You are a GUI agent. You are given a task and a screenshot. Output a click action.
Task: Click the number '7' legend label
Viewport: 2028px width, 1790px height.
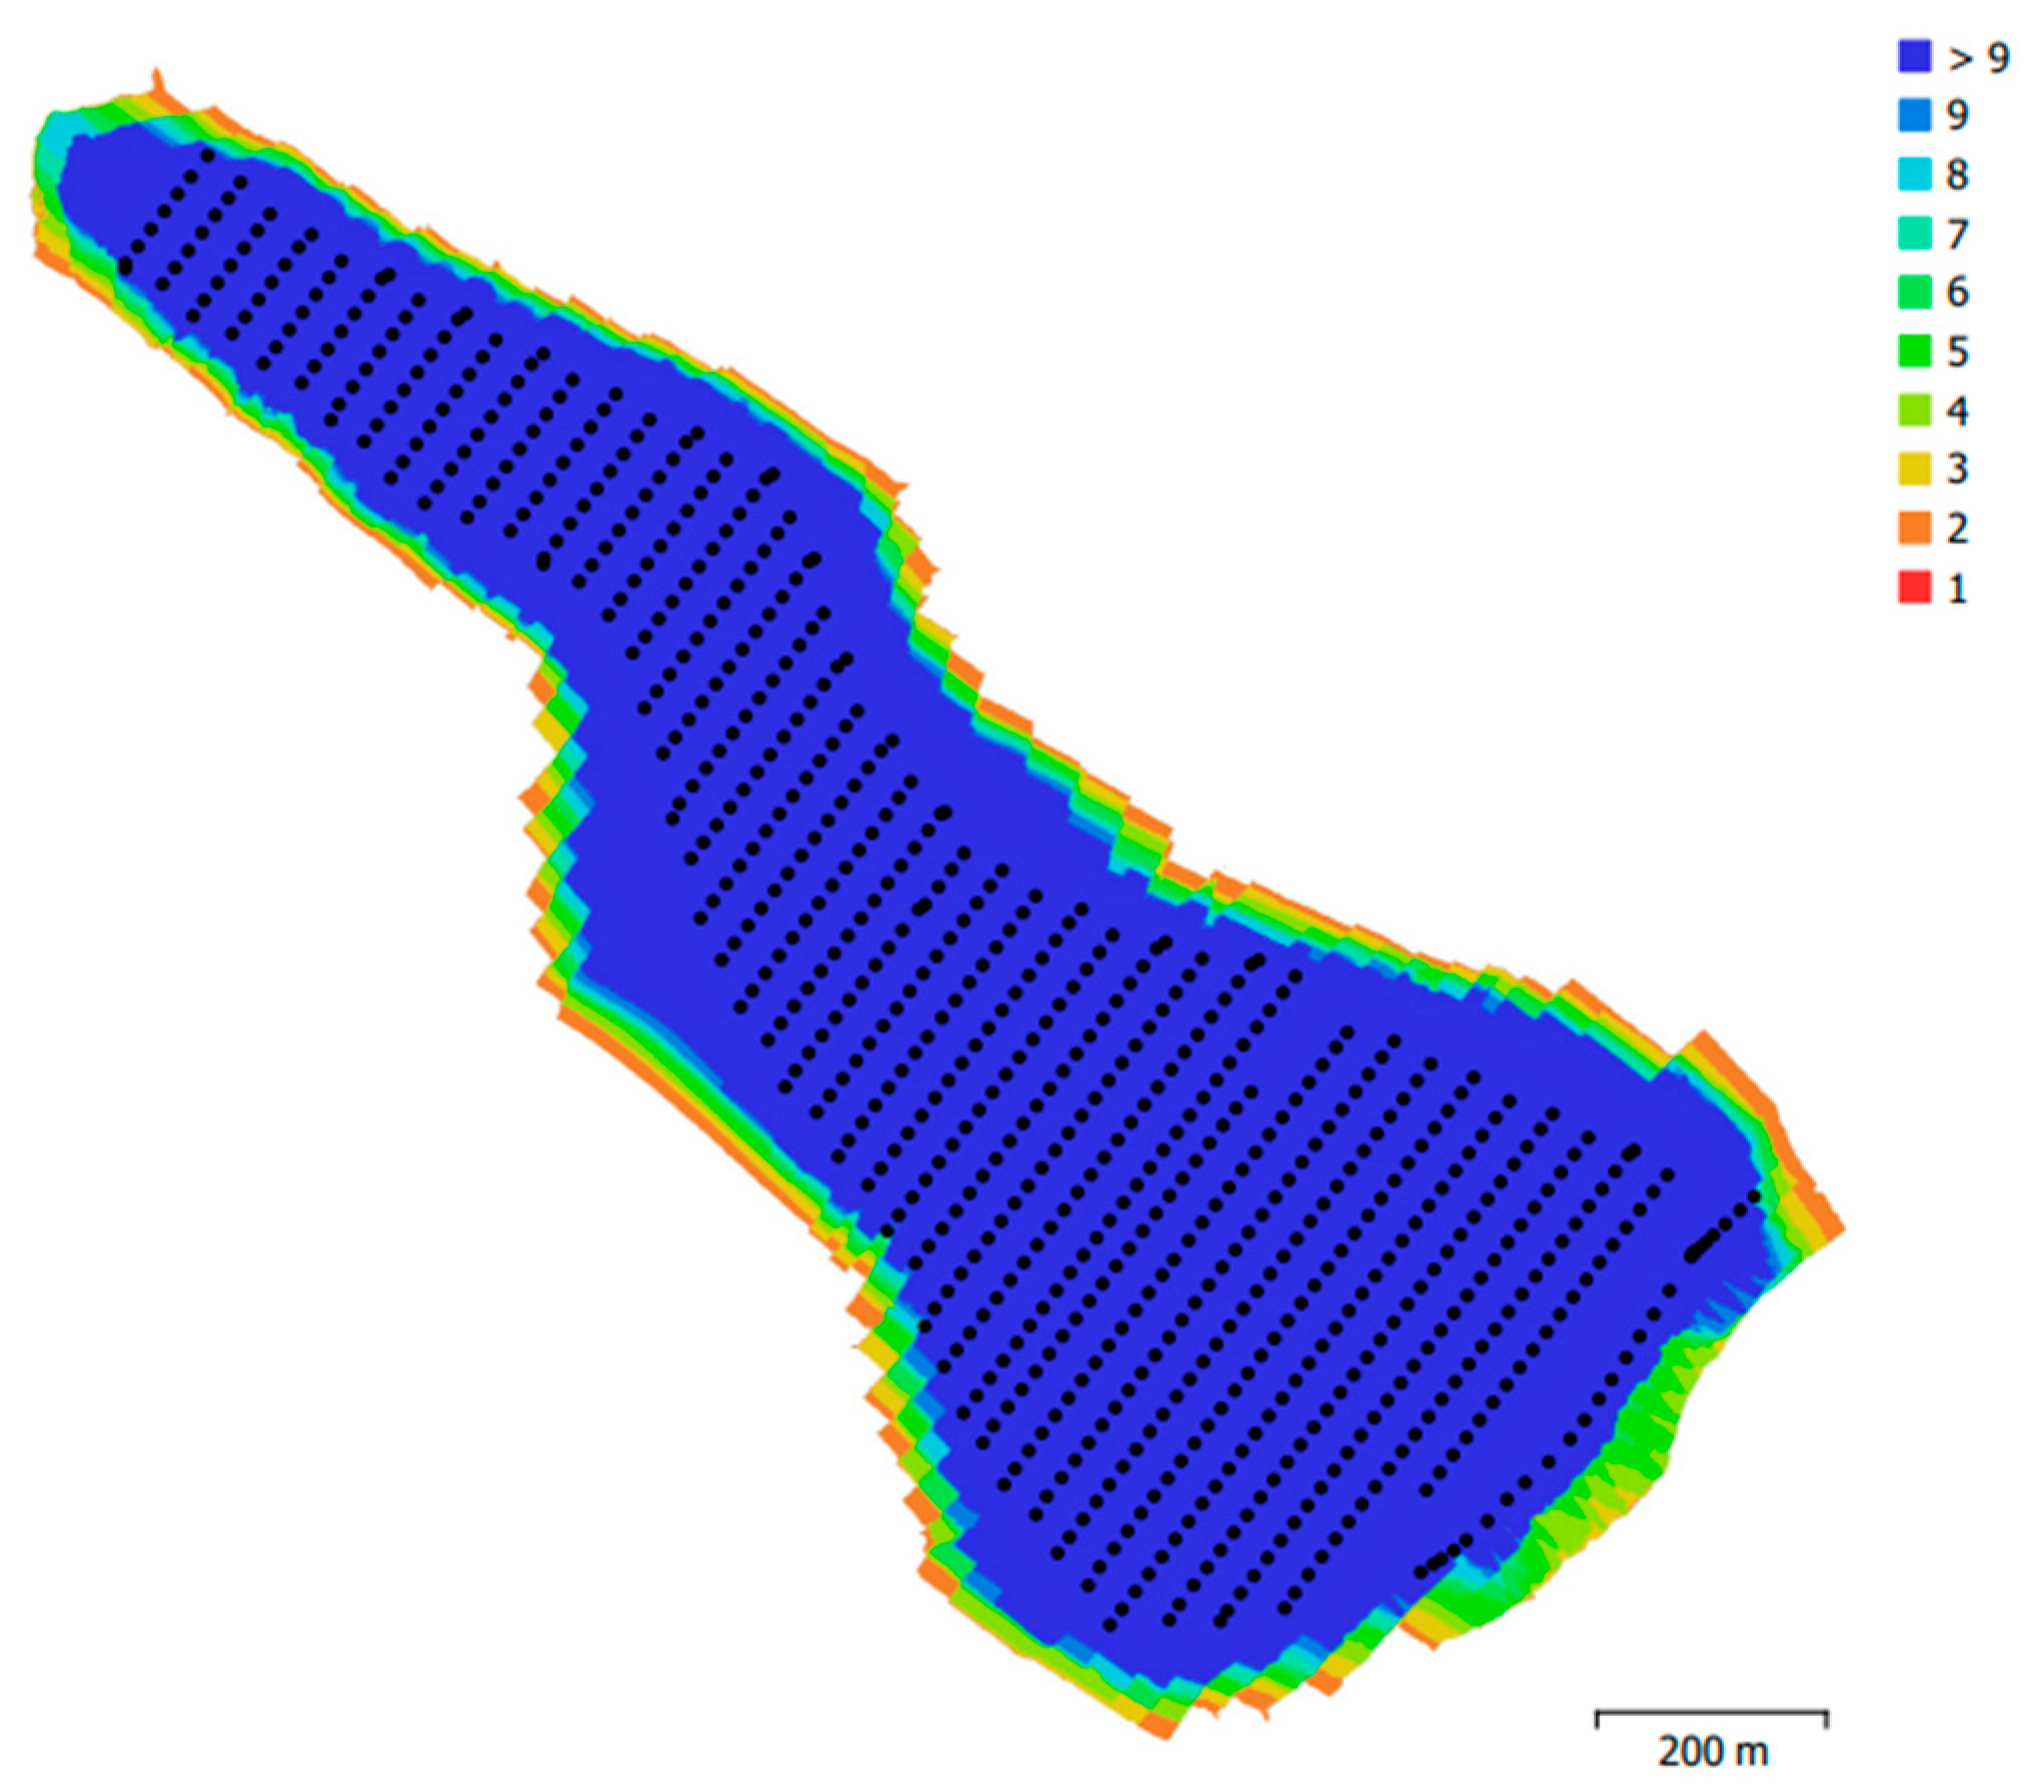pyautogui.click(x=1958, y=234)
